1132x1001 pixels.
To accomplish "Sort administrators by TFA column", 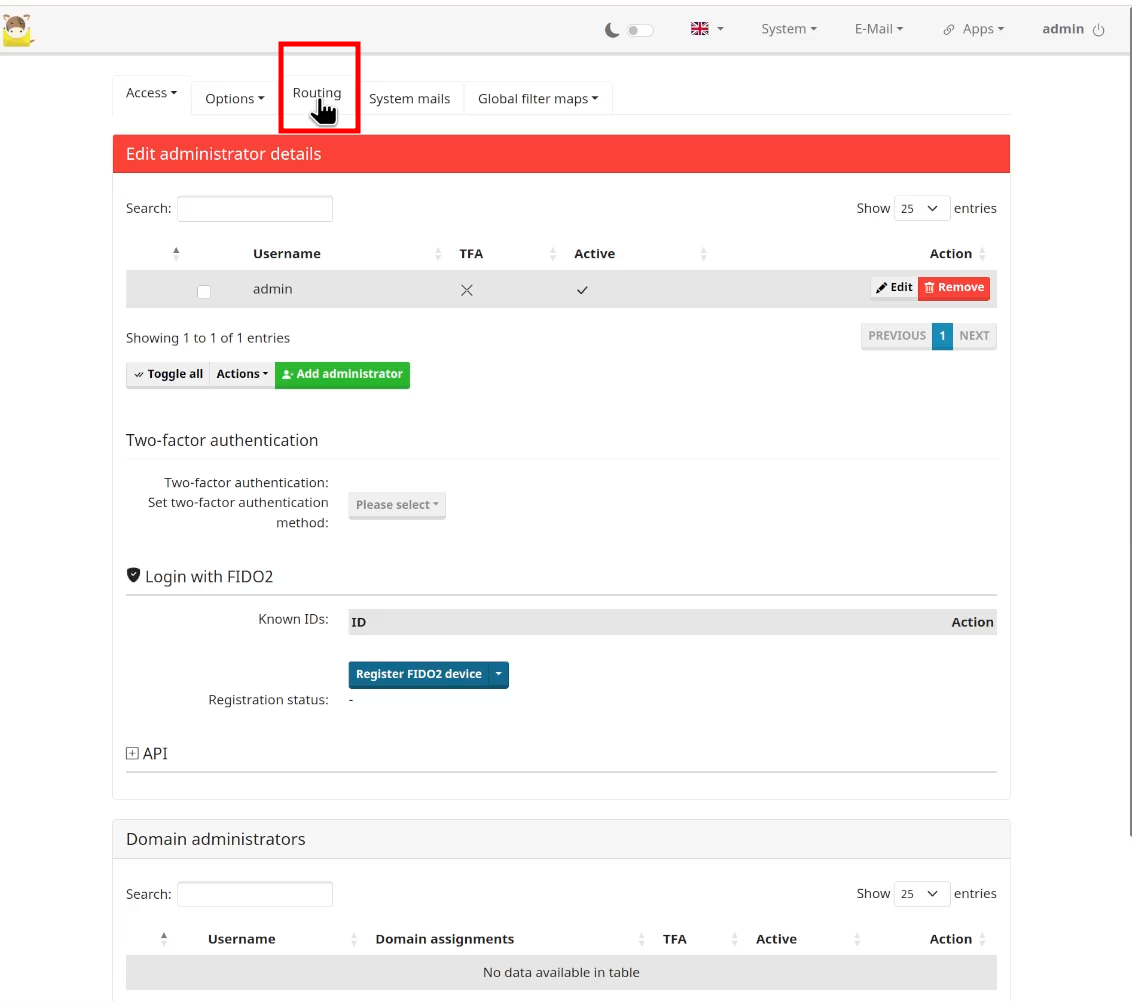I will [x=471, y=254].
